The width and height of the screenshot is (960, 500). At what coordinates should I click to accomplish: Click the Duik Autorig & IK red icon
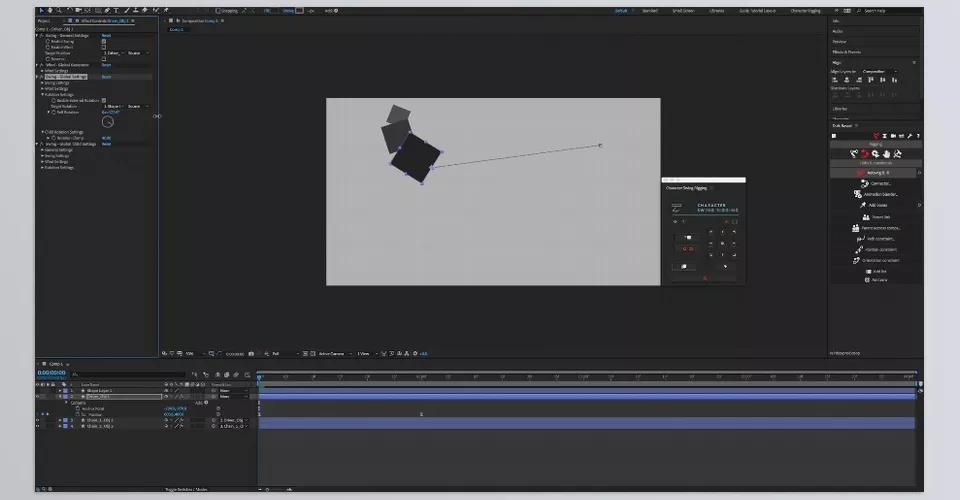(860, 173)
